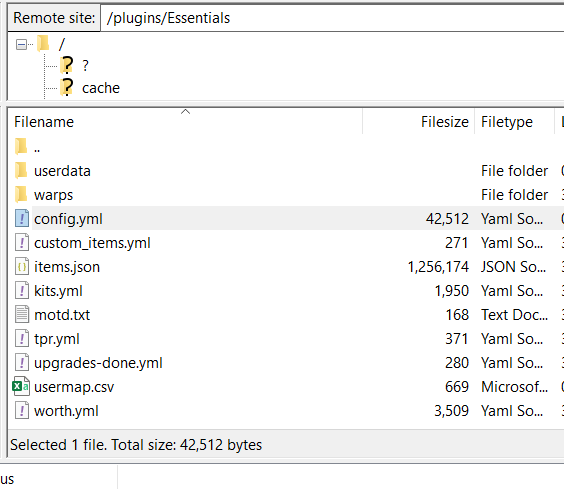Select the userdata folder icon
564x489 pixels.
(21, 170)
